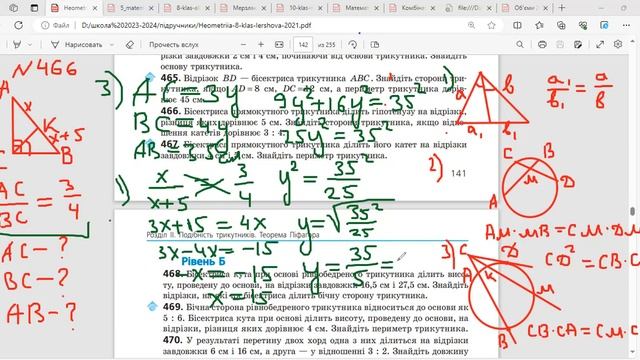Open the Favorites list icon
The width and height of the screenshot is (640, 360).
(x=539, y=25)
